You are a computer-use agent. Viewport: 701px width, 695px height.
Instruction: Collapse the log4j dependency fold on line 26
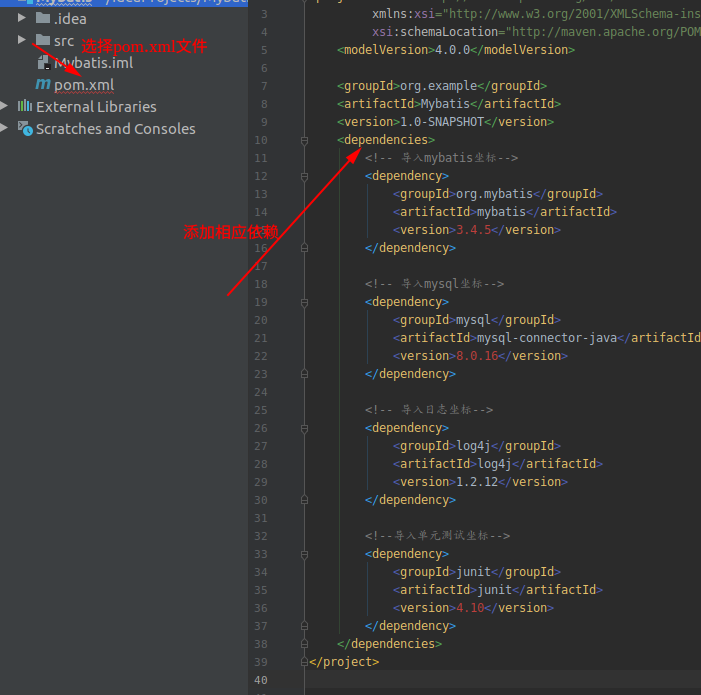coord(304,429)
